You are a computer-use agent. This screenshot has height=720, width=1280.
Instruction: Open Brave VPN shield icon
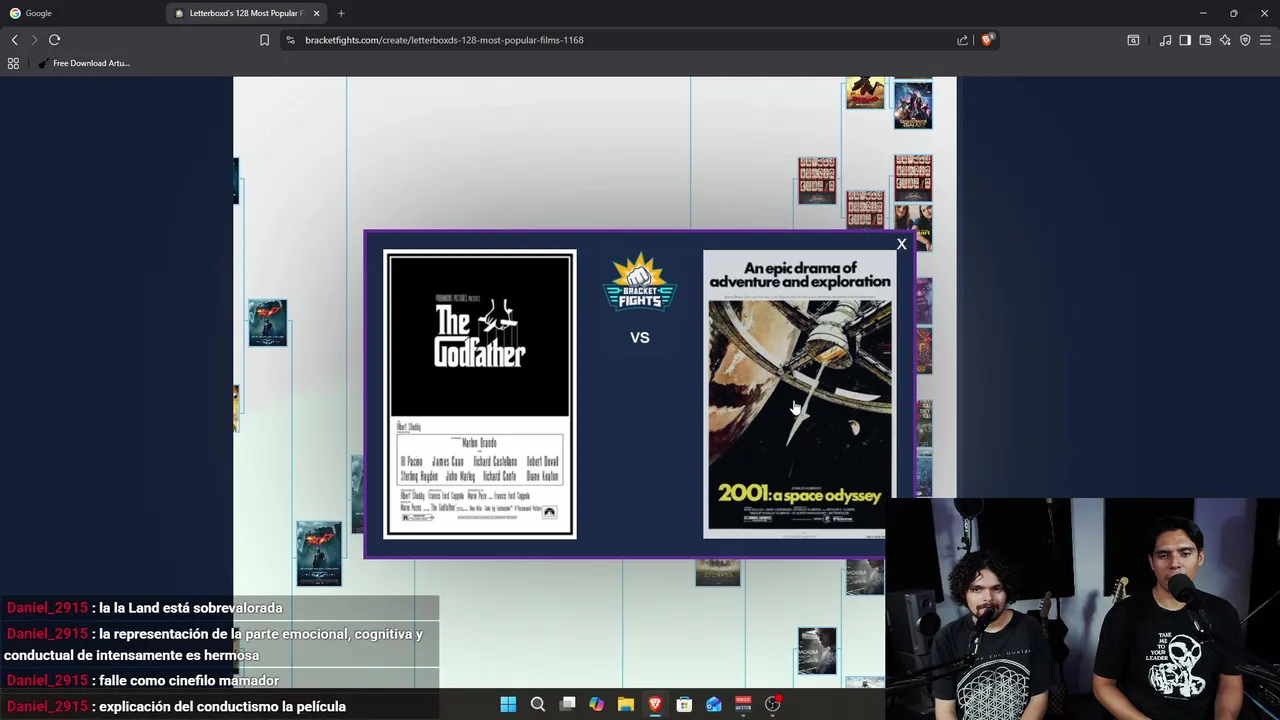click(x=1245, y=40)
